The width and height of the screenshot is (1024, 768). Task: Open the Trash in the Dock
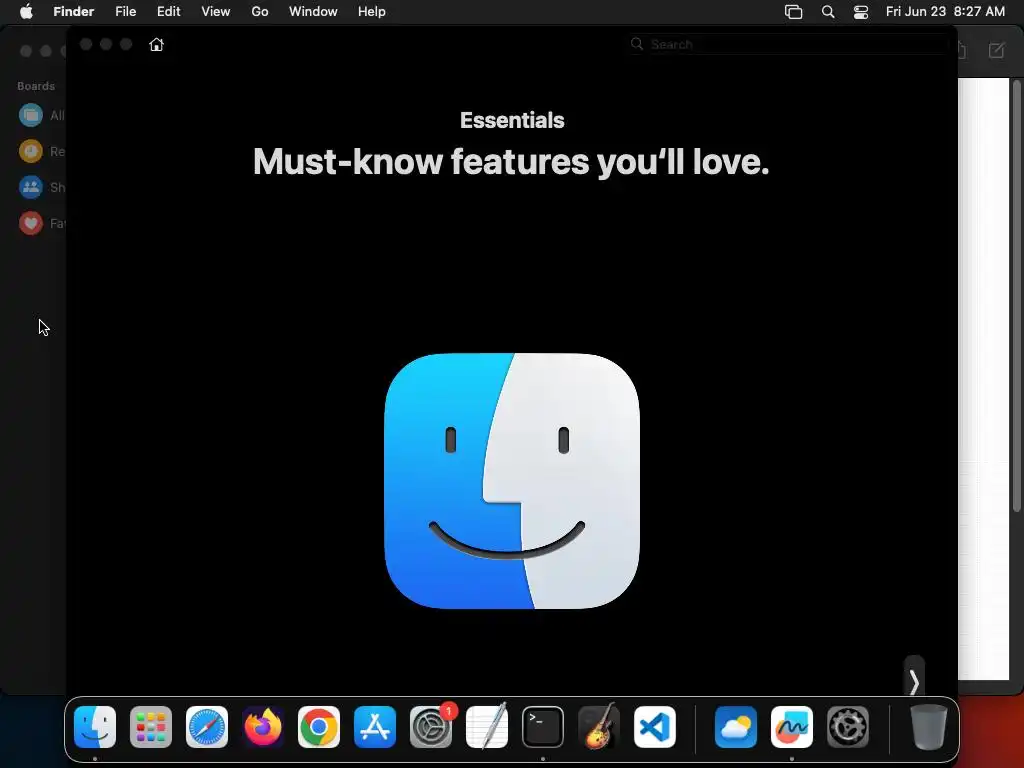[928, 727]
